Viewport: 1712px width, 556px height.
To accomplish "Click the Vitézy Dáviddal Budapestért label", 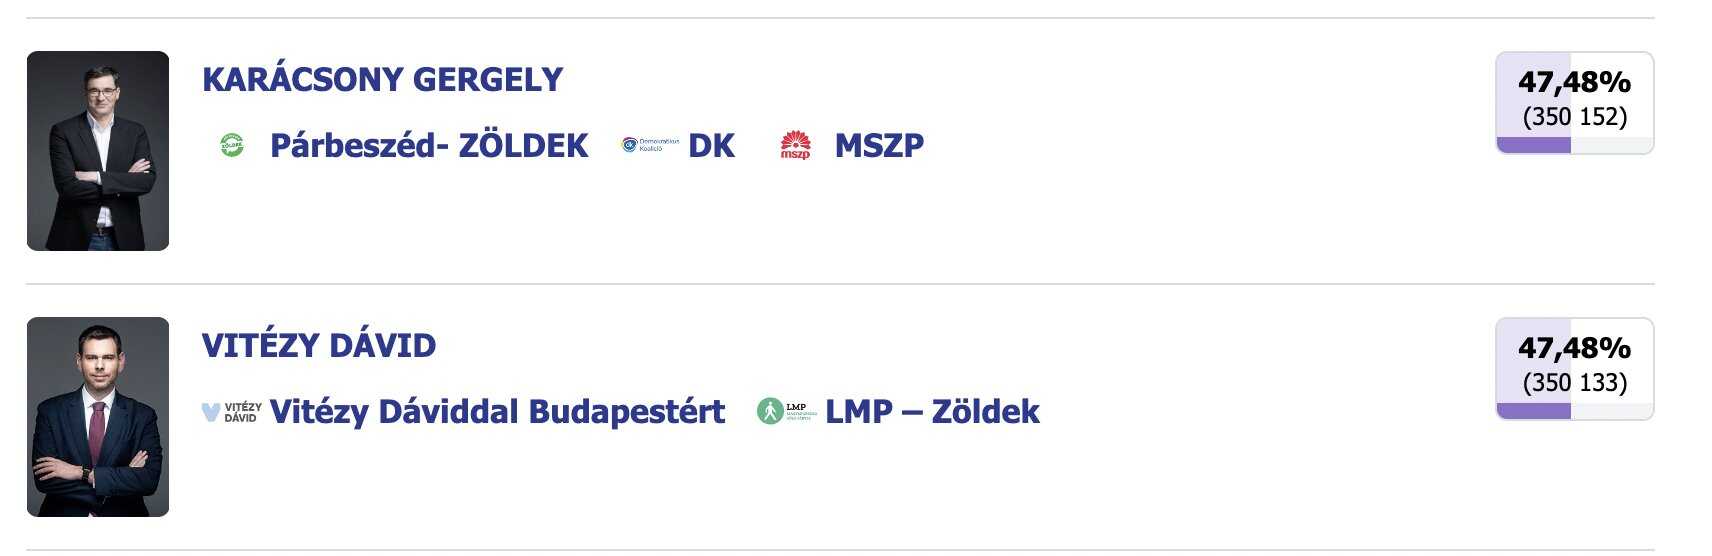I will tap(497, 411).
